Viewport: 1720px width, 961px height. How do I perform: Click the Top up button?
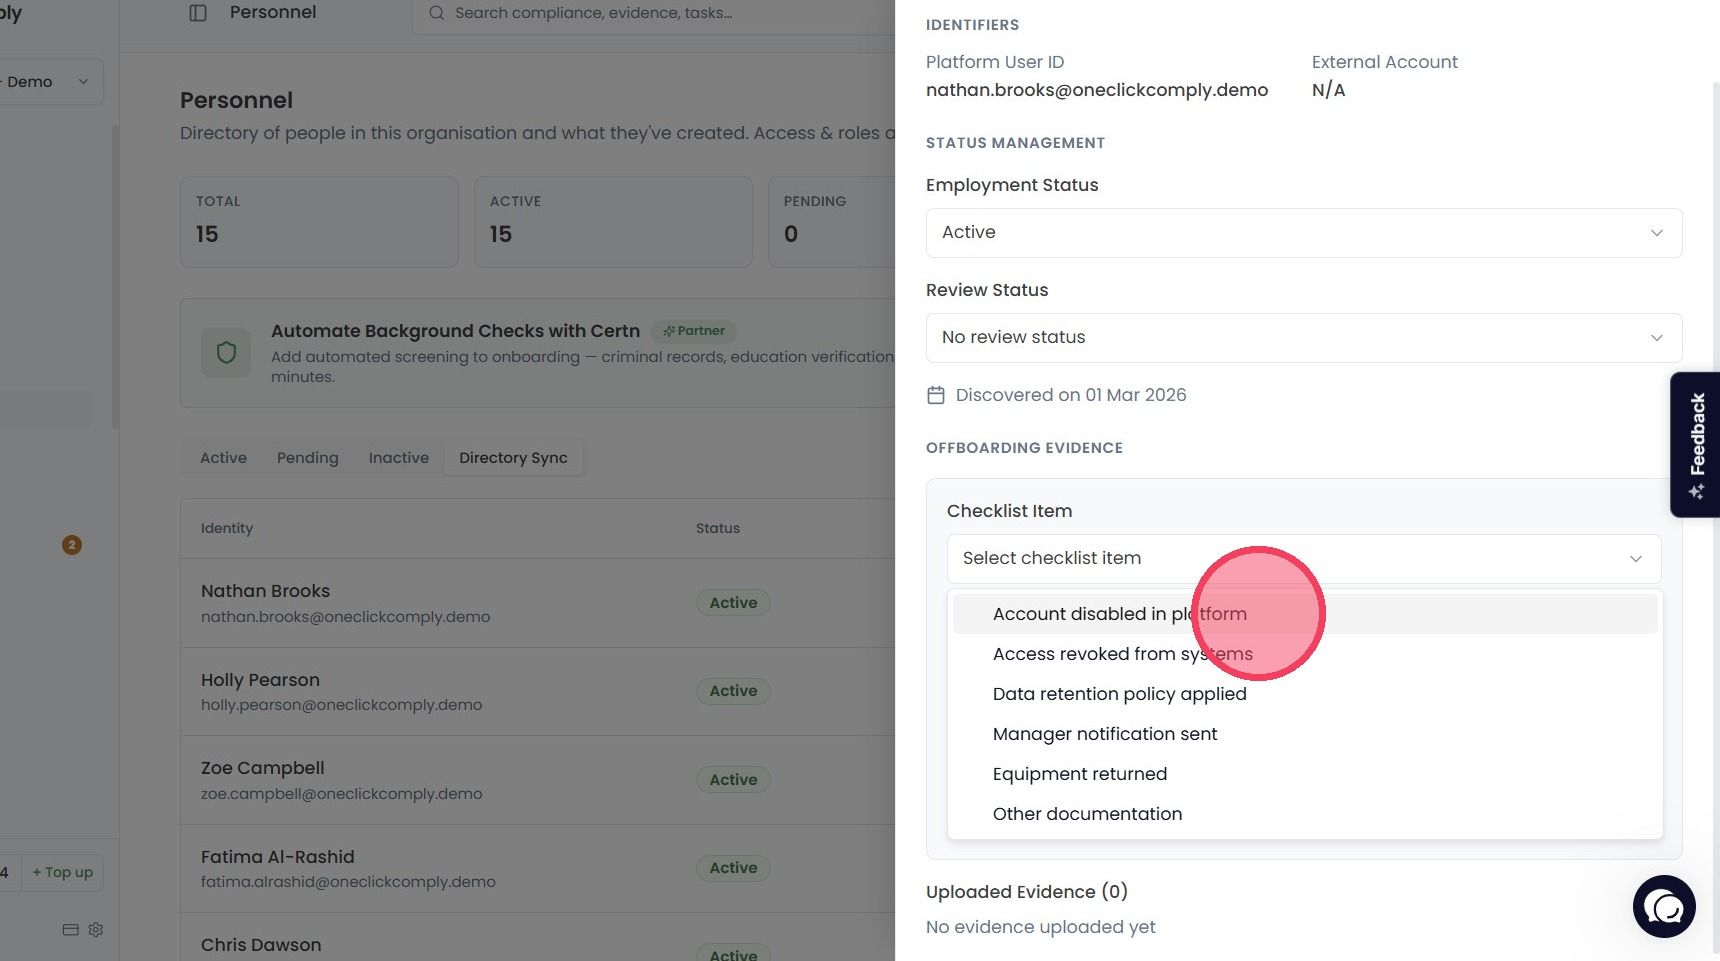coord(62,872)
